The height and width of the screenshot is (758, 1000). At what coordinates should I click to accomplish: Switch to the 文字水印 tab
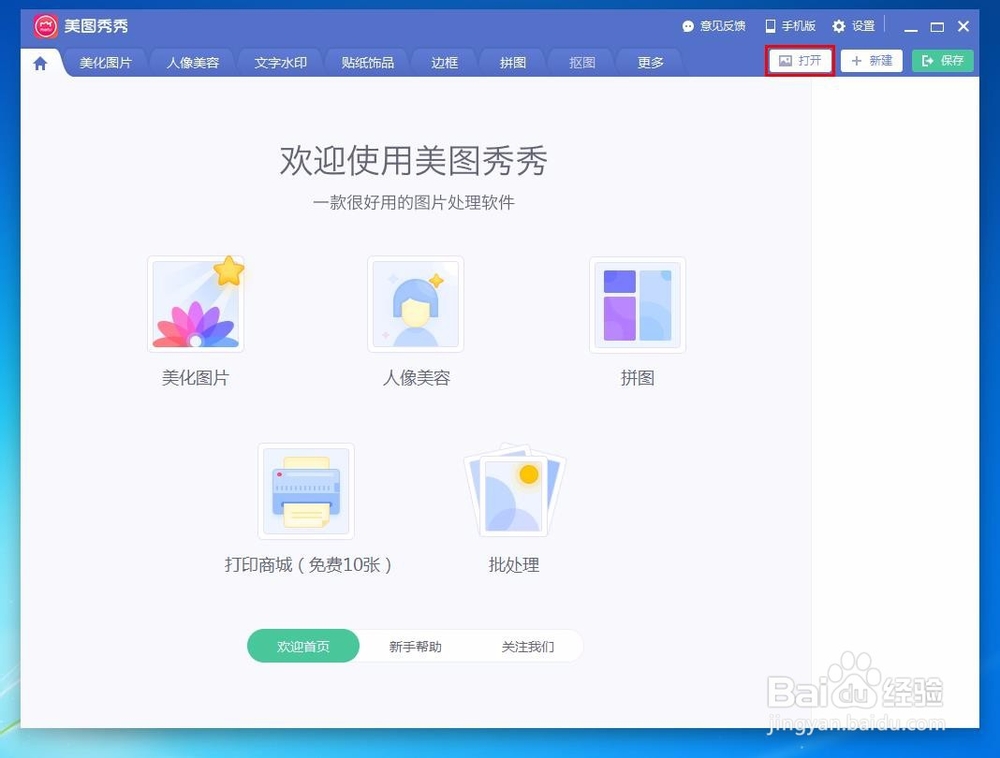click(281, 62)
